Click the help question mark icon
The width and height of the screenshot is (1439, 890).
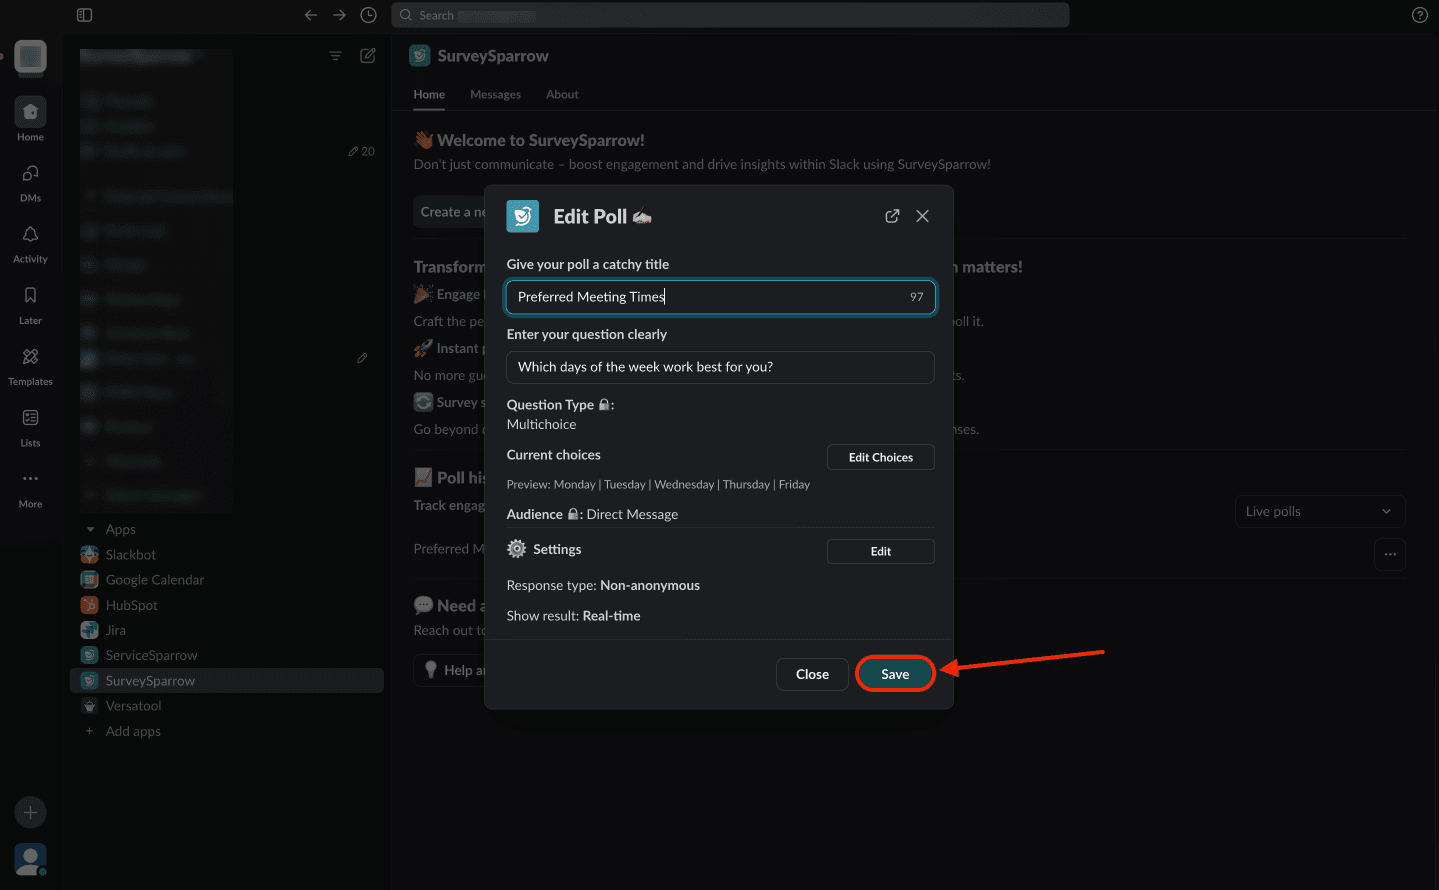[x=1419, y=15]
